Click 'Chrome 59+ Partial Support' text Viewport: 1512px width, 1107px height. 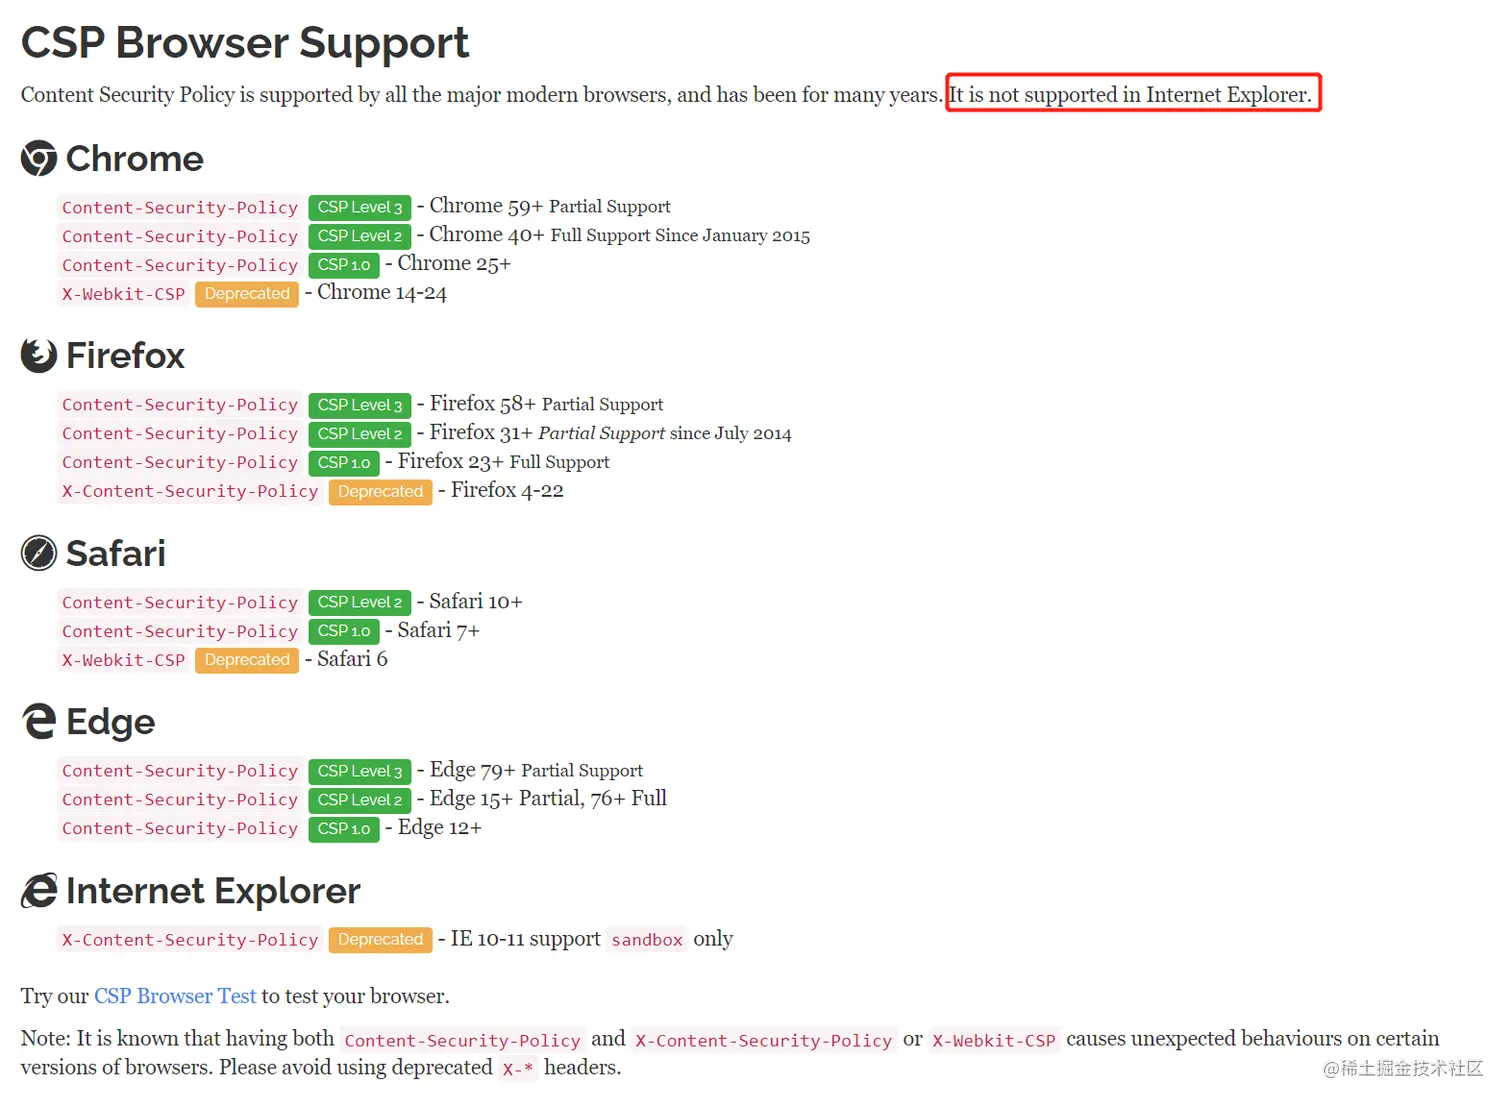coord(550,206)
